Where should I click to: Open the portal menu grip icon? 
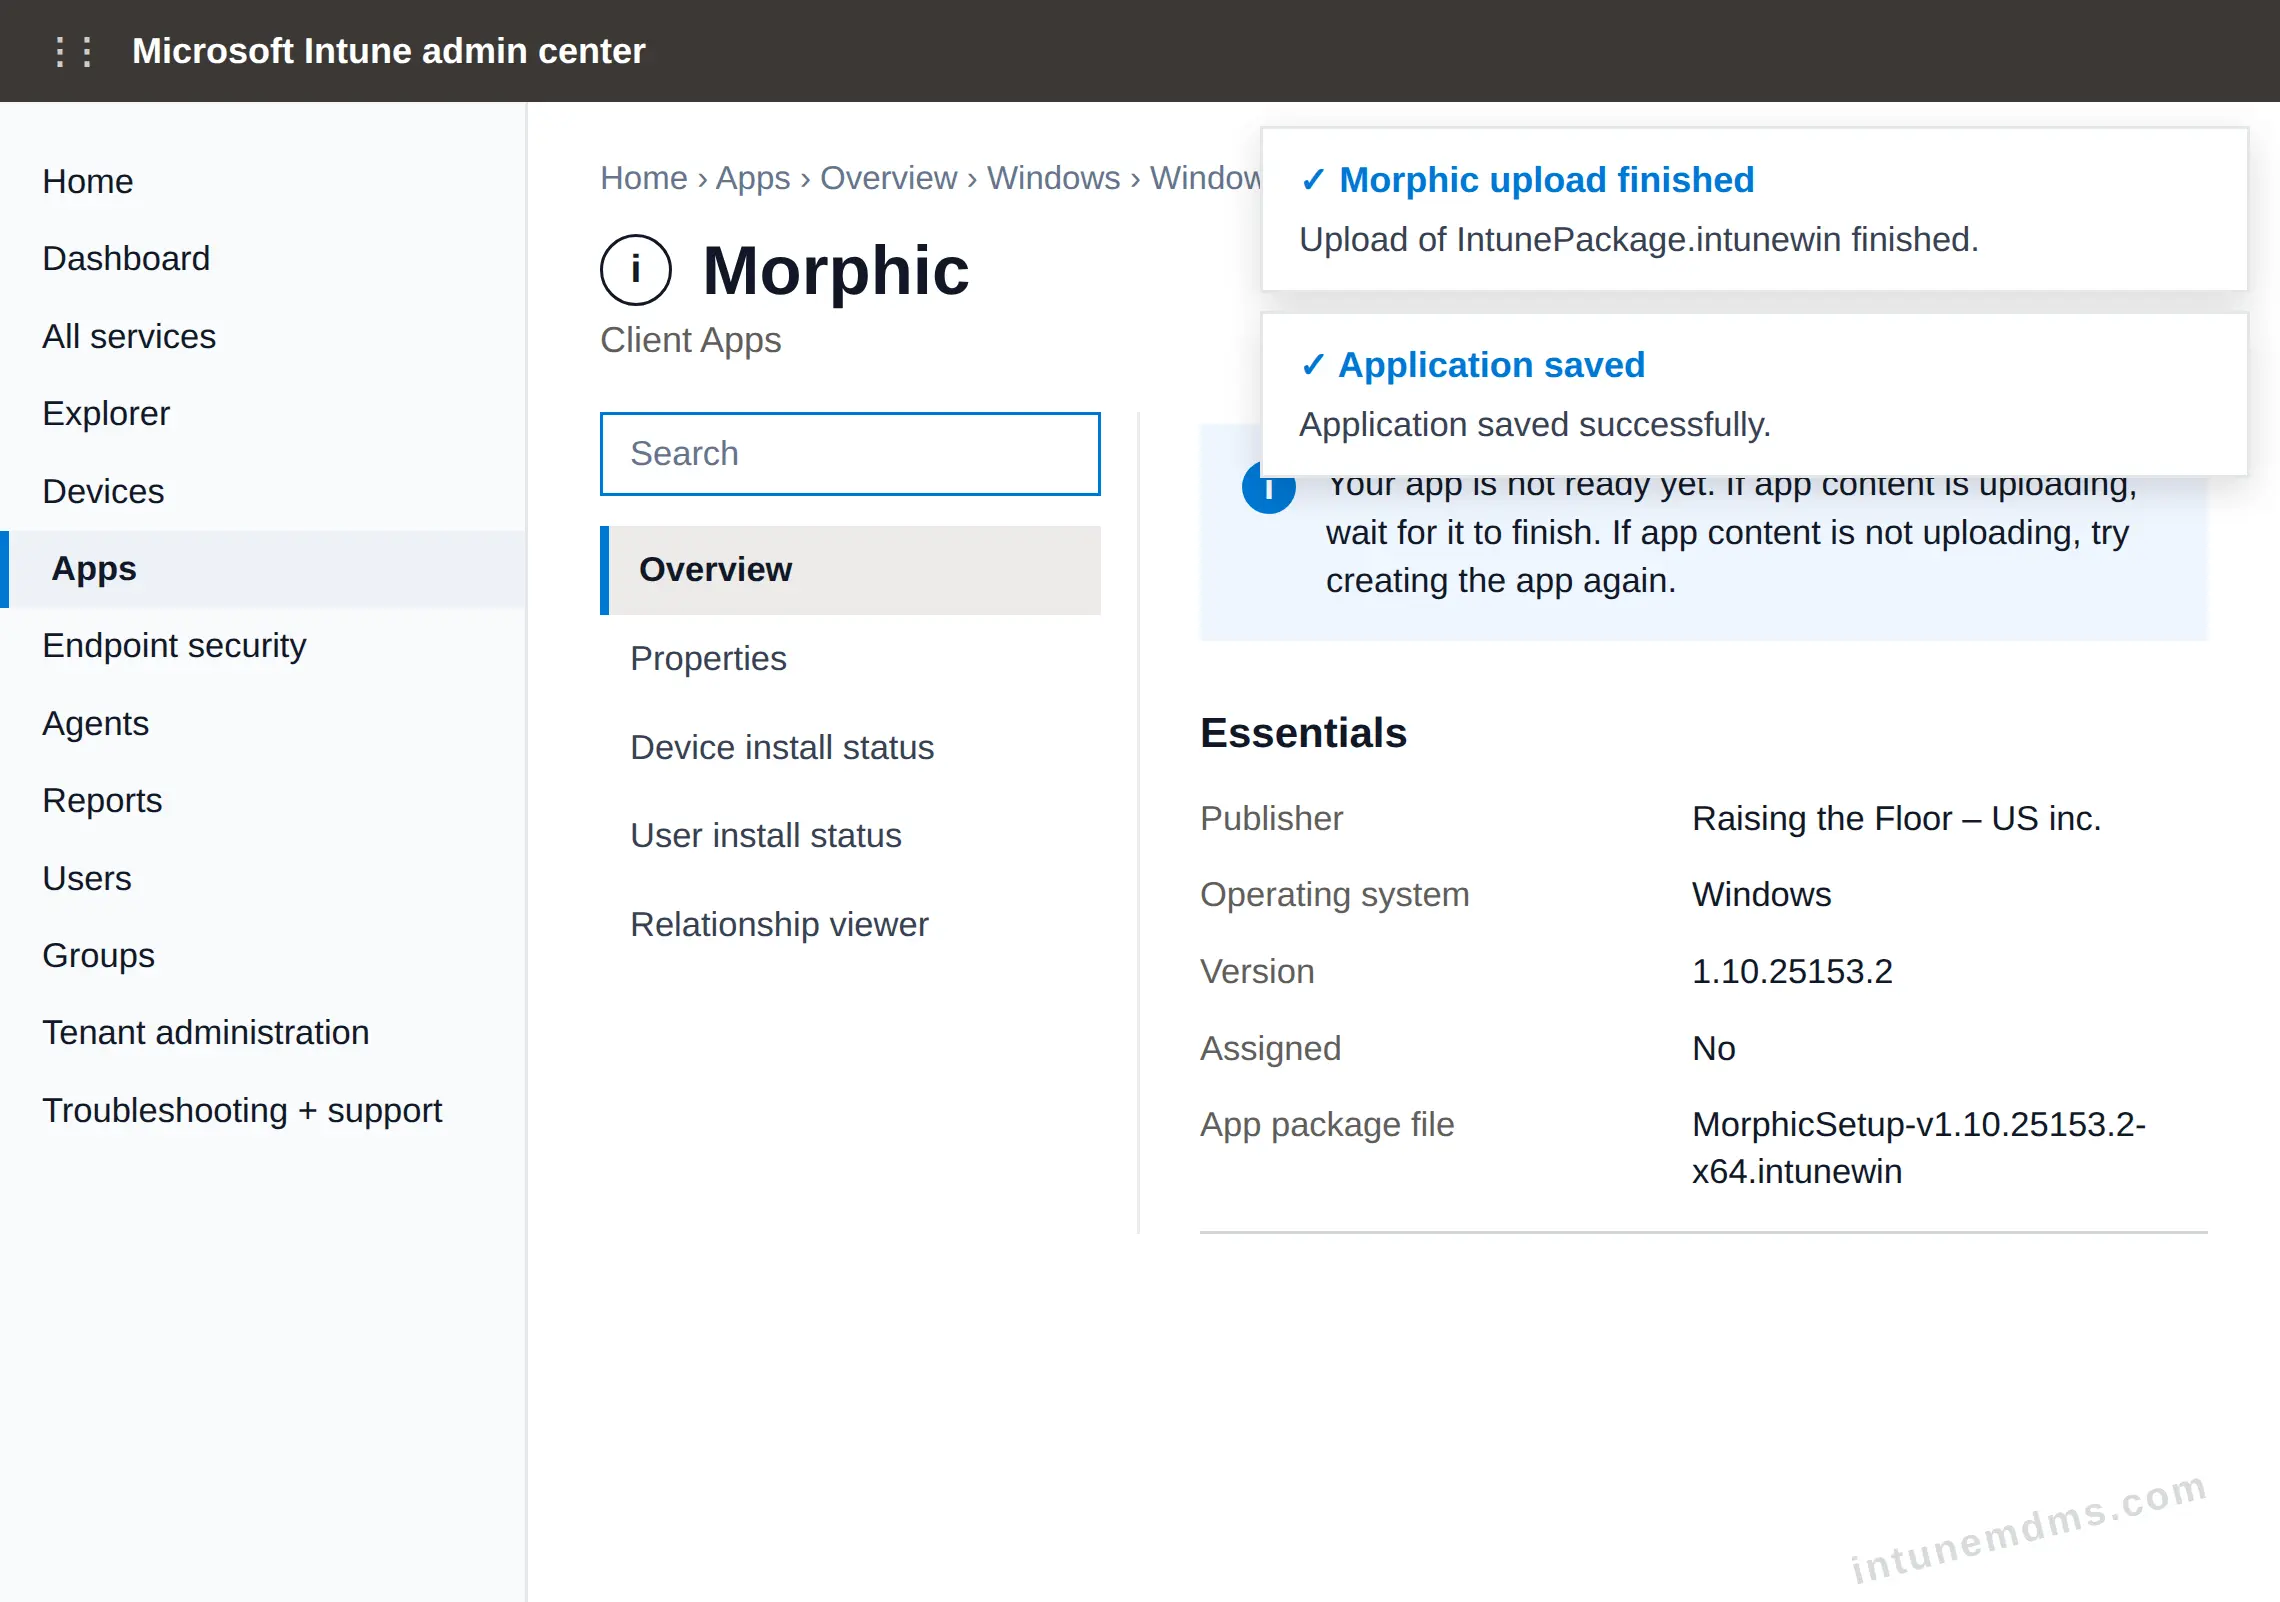73,51
